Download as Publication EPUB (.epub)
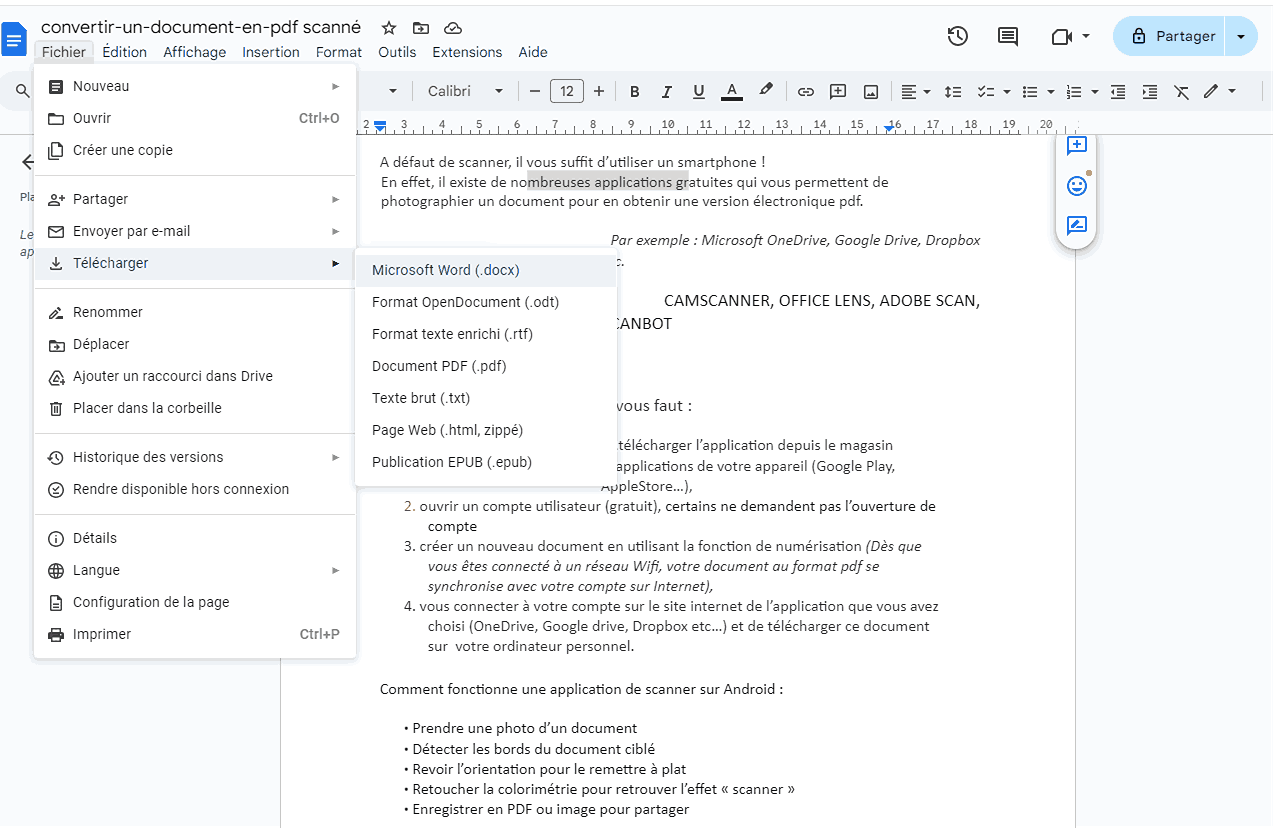Screen dimensions: 1274x830 click(x=486, y=462)
